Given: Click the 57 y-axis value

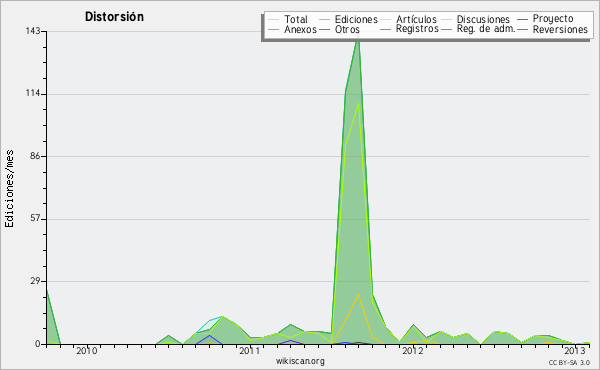Looking at the screenshot, I should (x=35, y=219).
